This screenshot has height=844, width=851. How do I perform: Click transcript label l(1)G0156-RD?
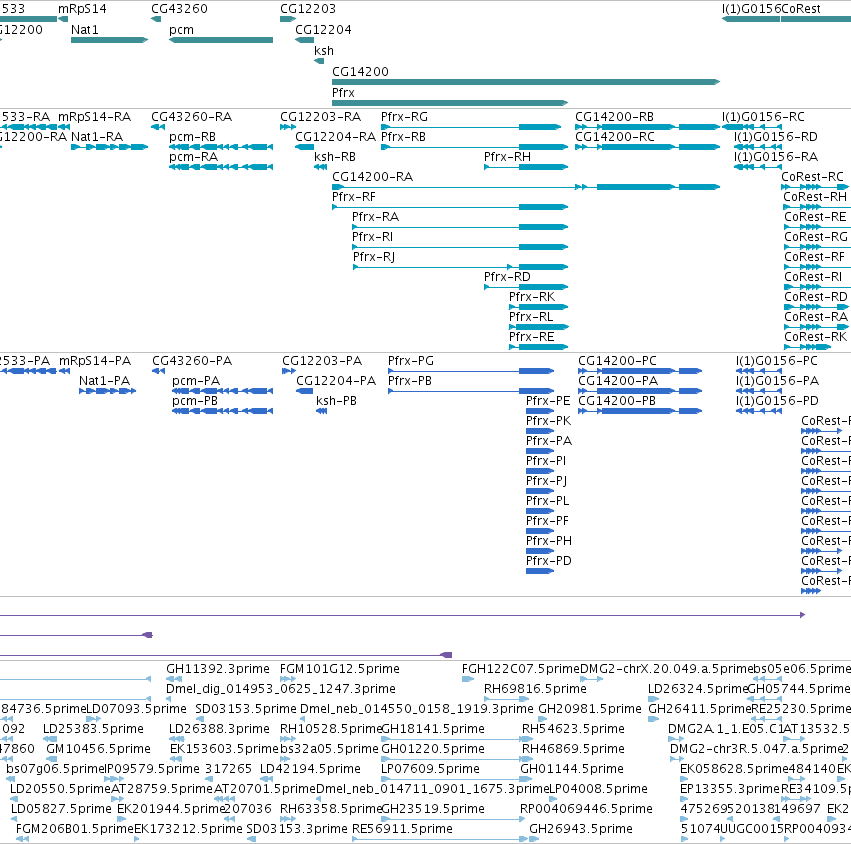[x=776, y=137]
